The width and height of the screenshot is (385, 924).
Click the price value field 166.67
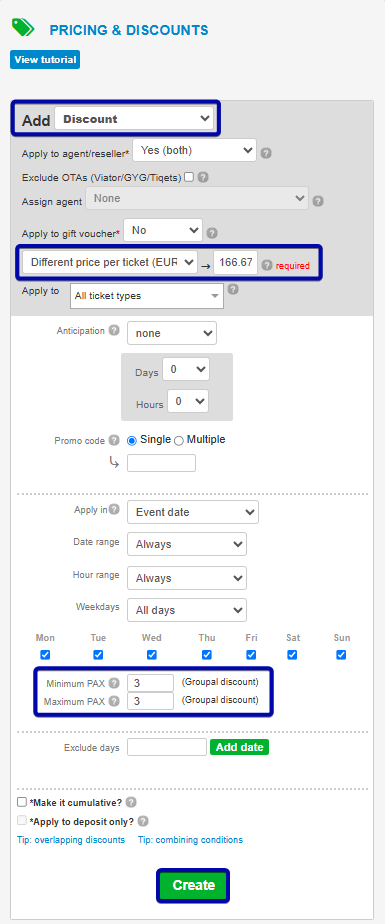tap(235, 262)
